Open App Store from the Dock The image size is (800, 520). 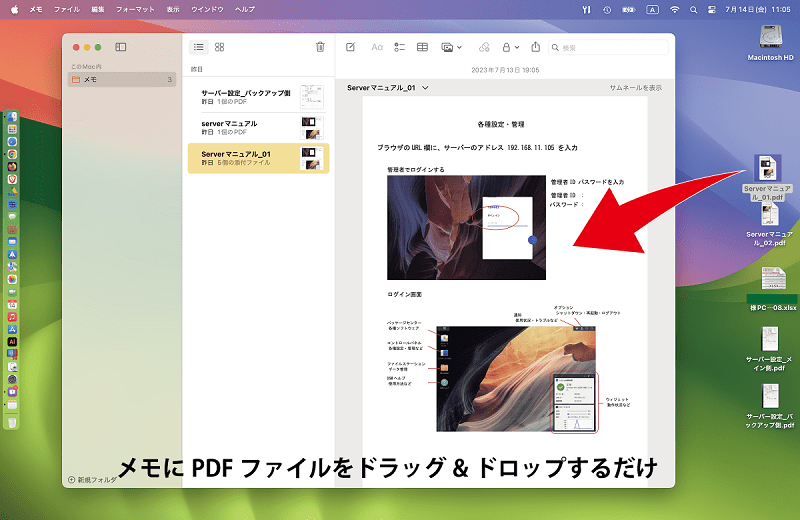[12, 329]
